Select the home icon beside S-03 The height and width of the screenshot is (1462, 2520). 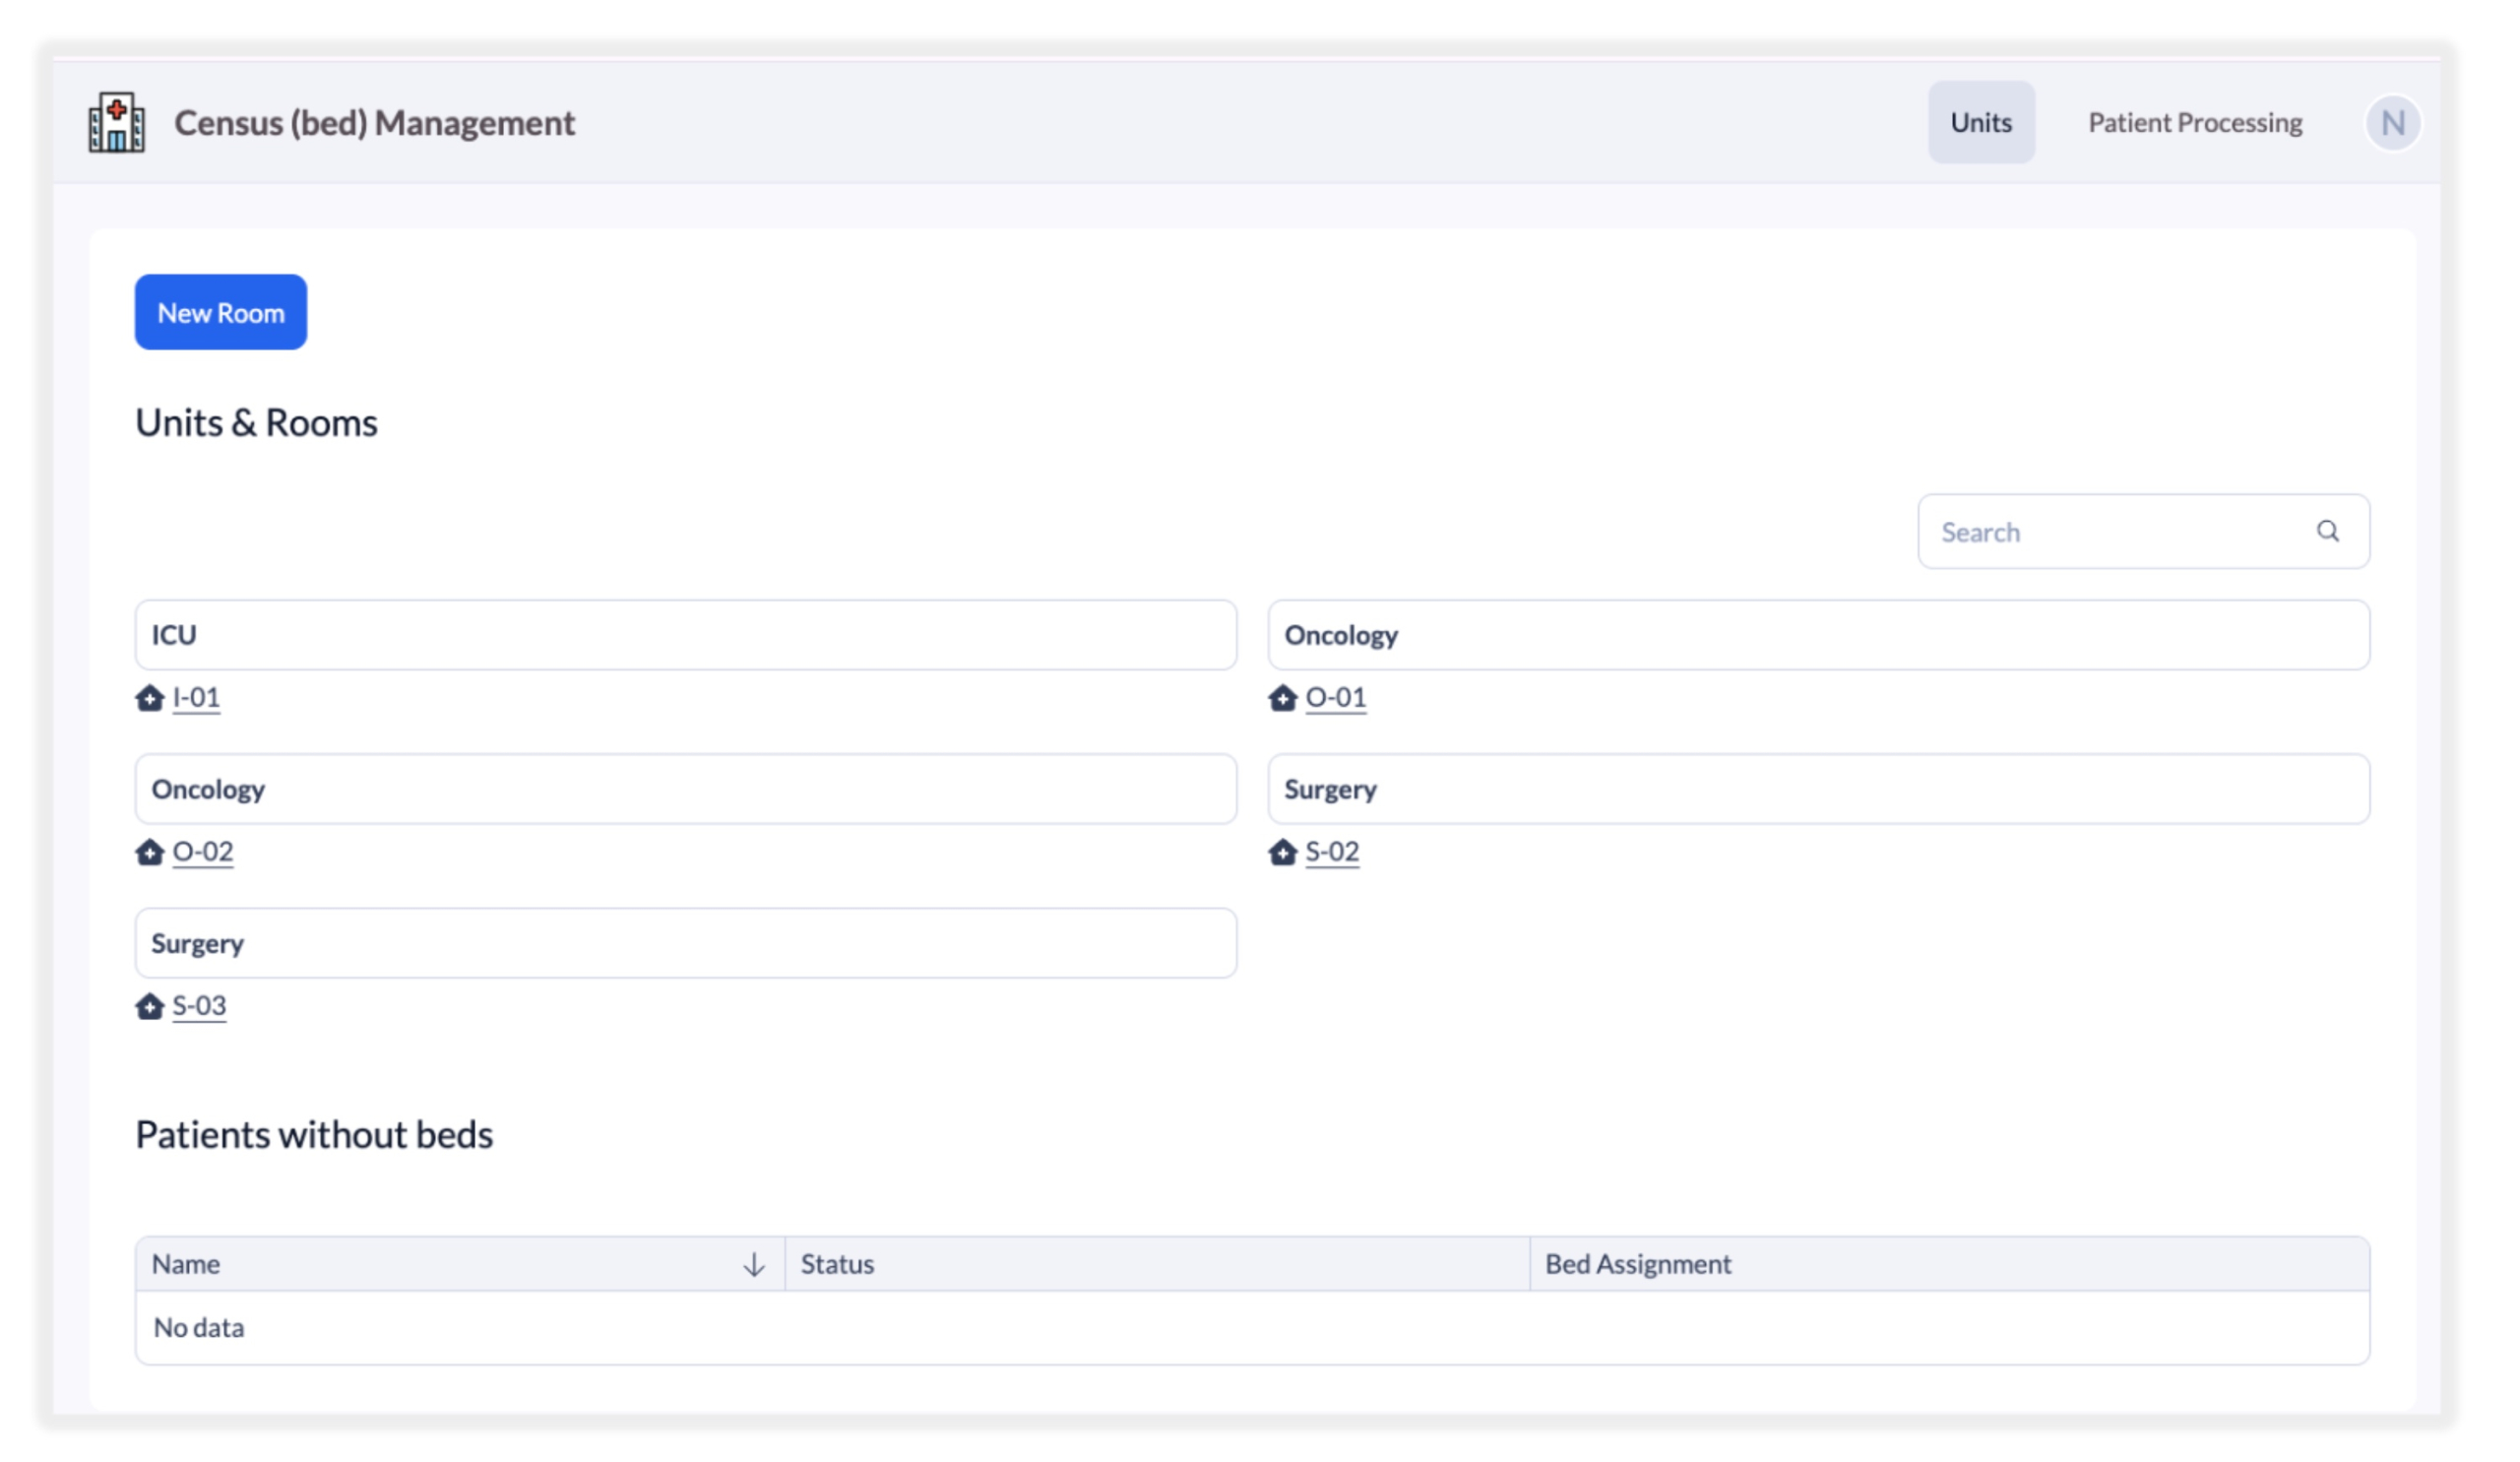tap(150, 1006)
